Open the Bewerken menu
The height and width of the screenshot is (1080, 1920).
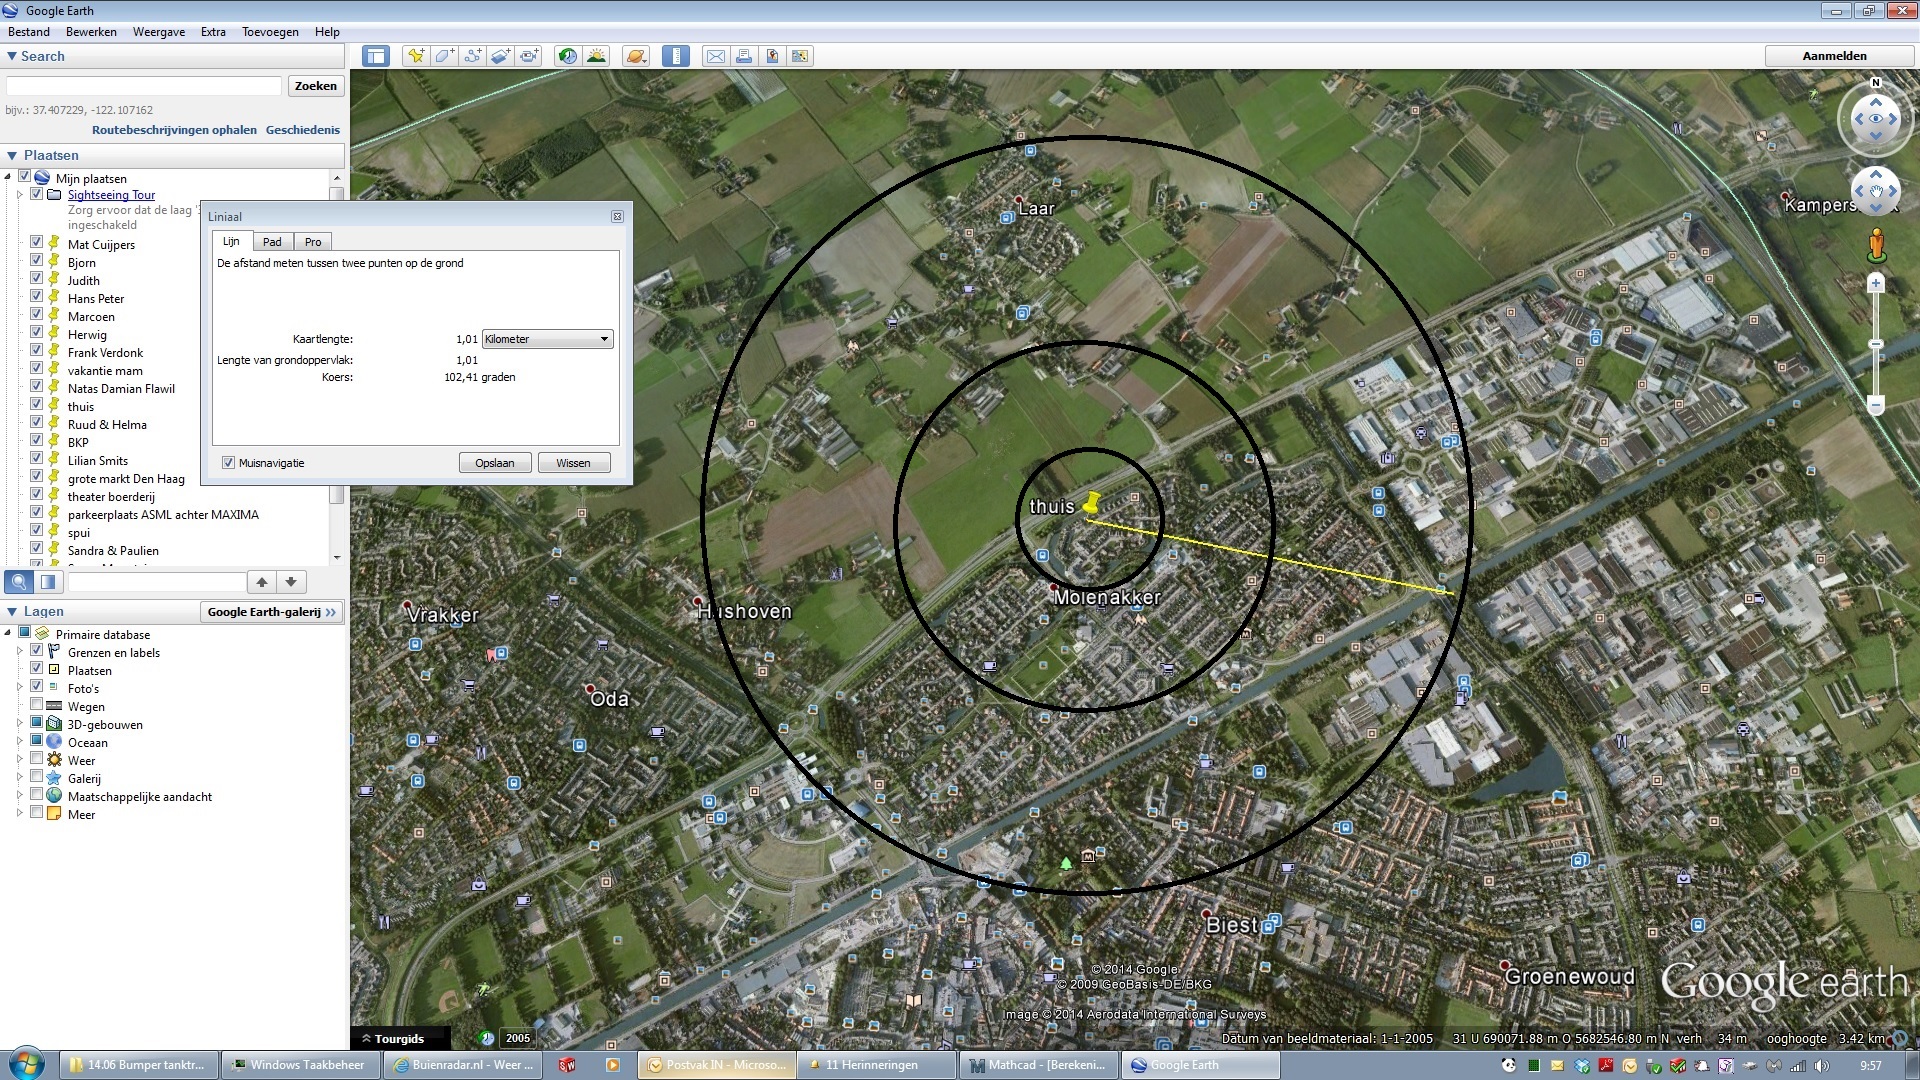coord(91,32)
